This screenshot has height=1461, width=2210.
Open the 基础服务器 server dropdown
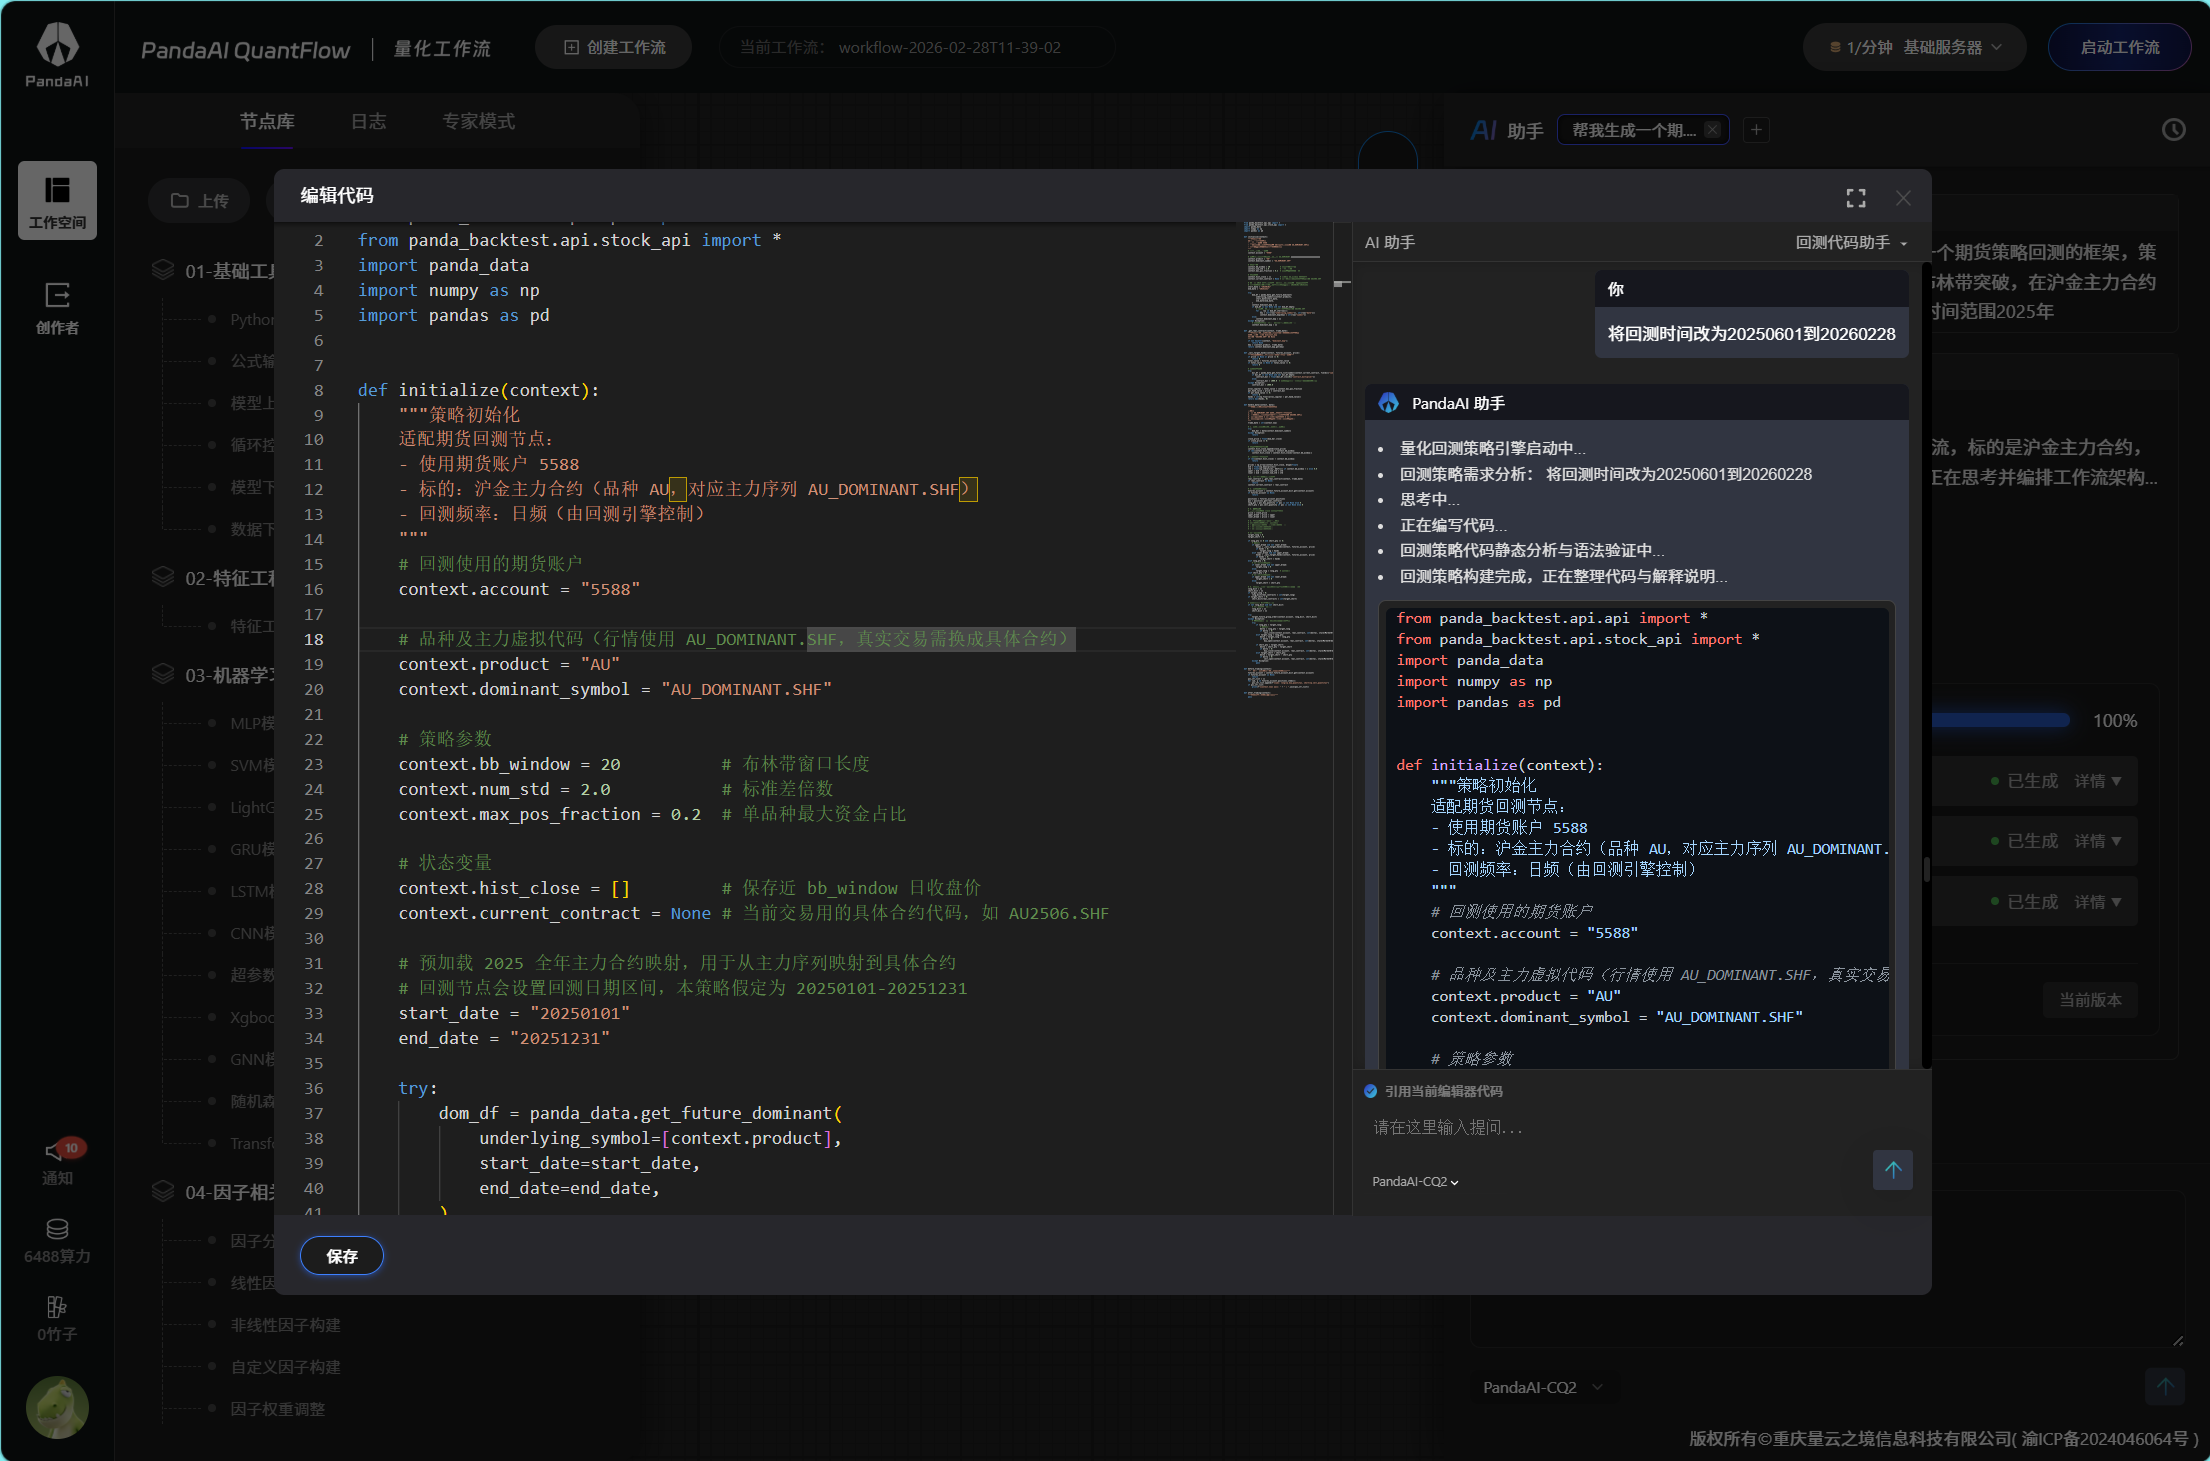1952,47
